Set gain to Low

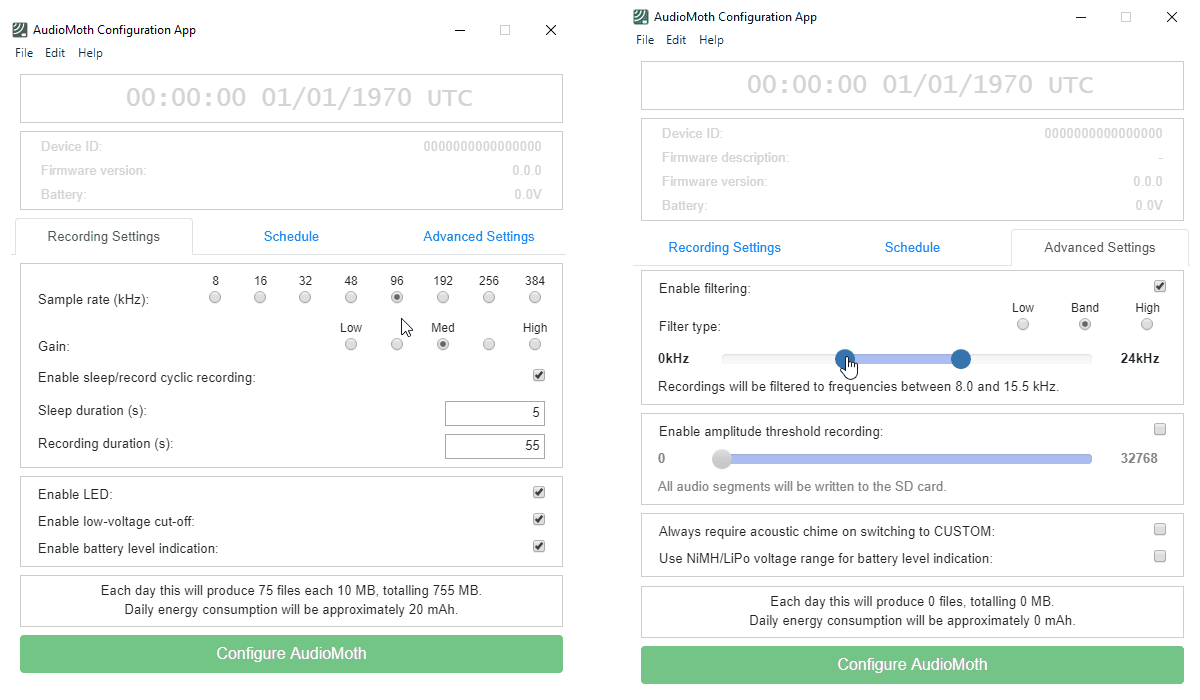351,344
